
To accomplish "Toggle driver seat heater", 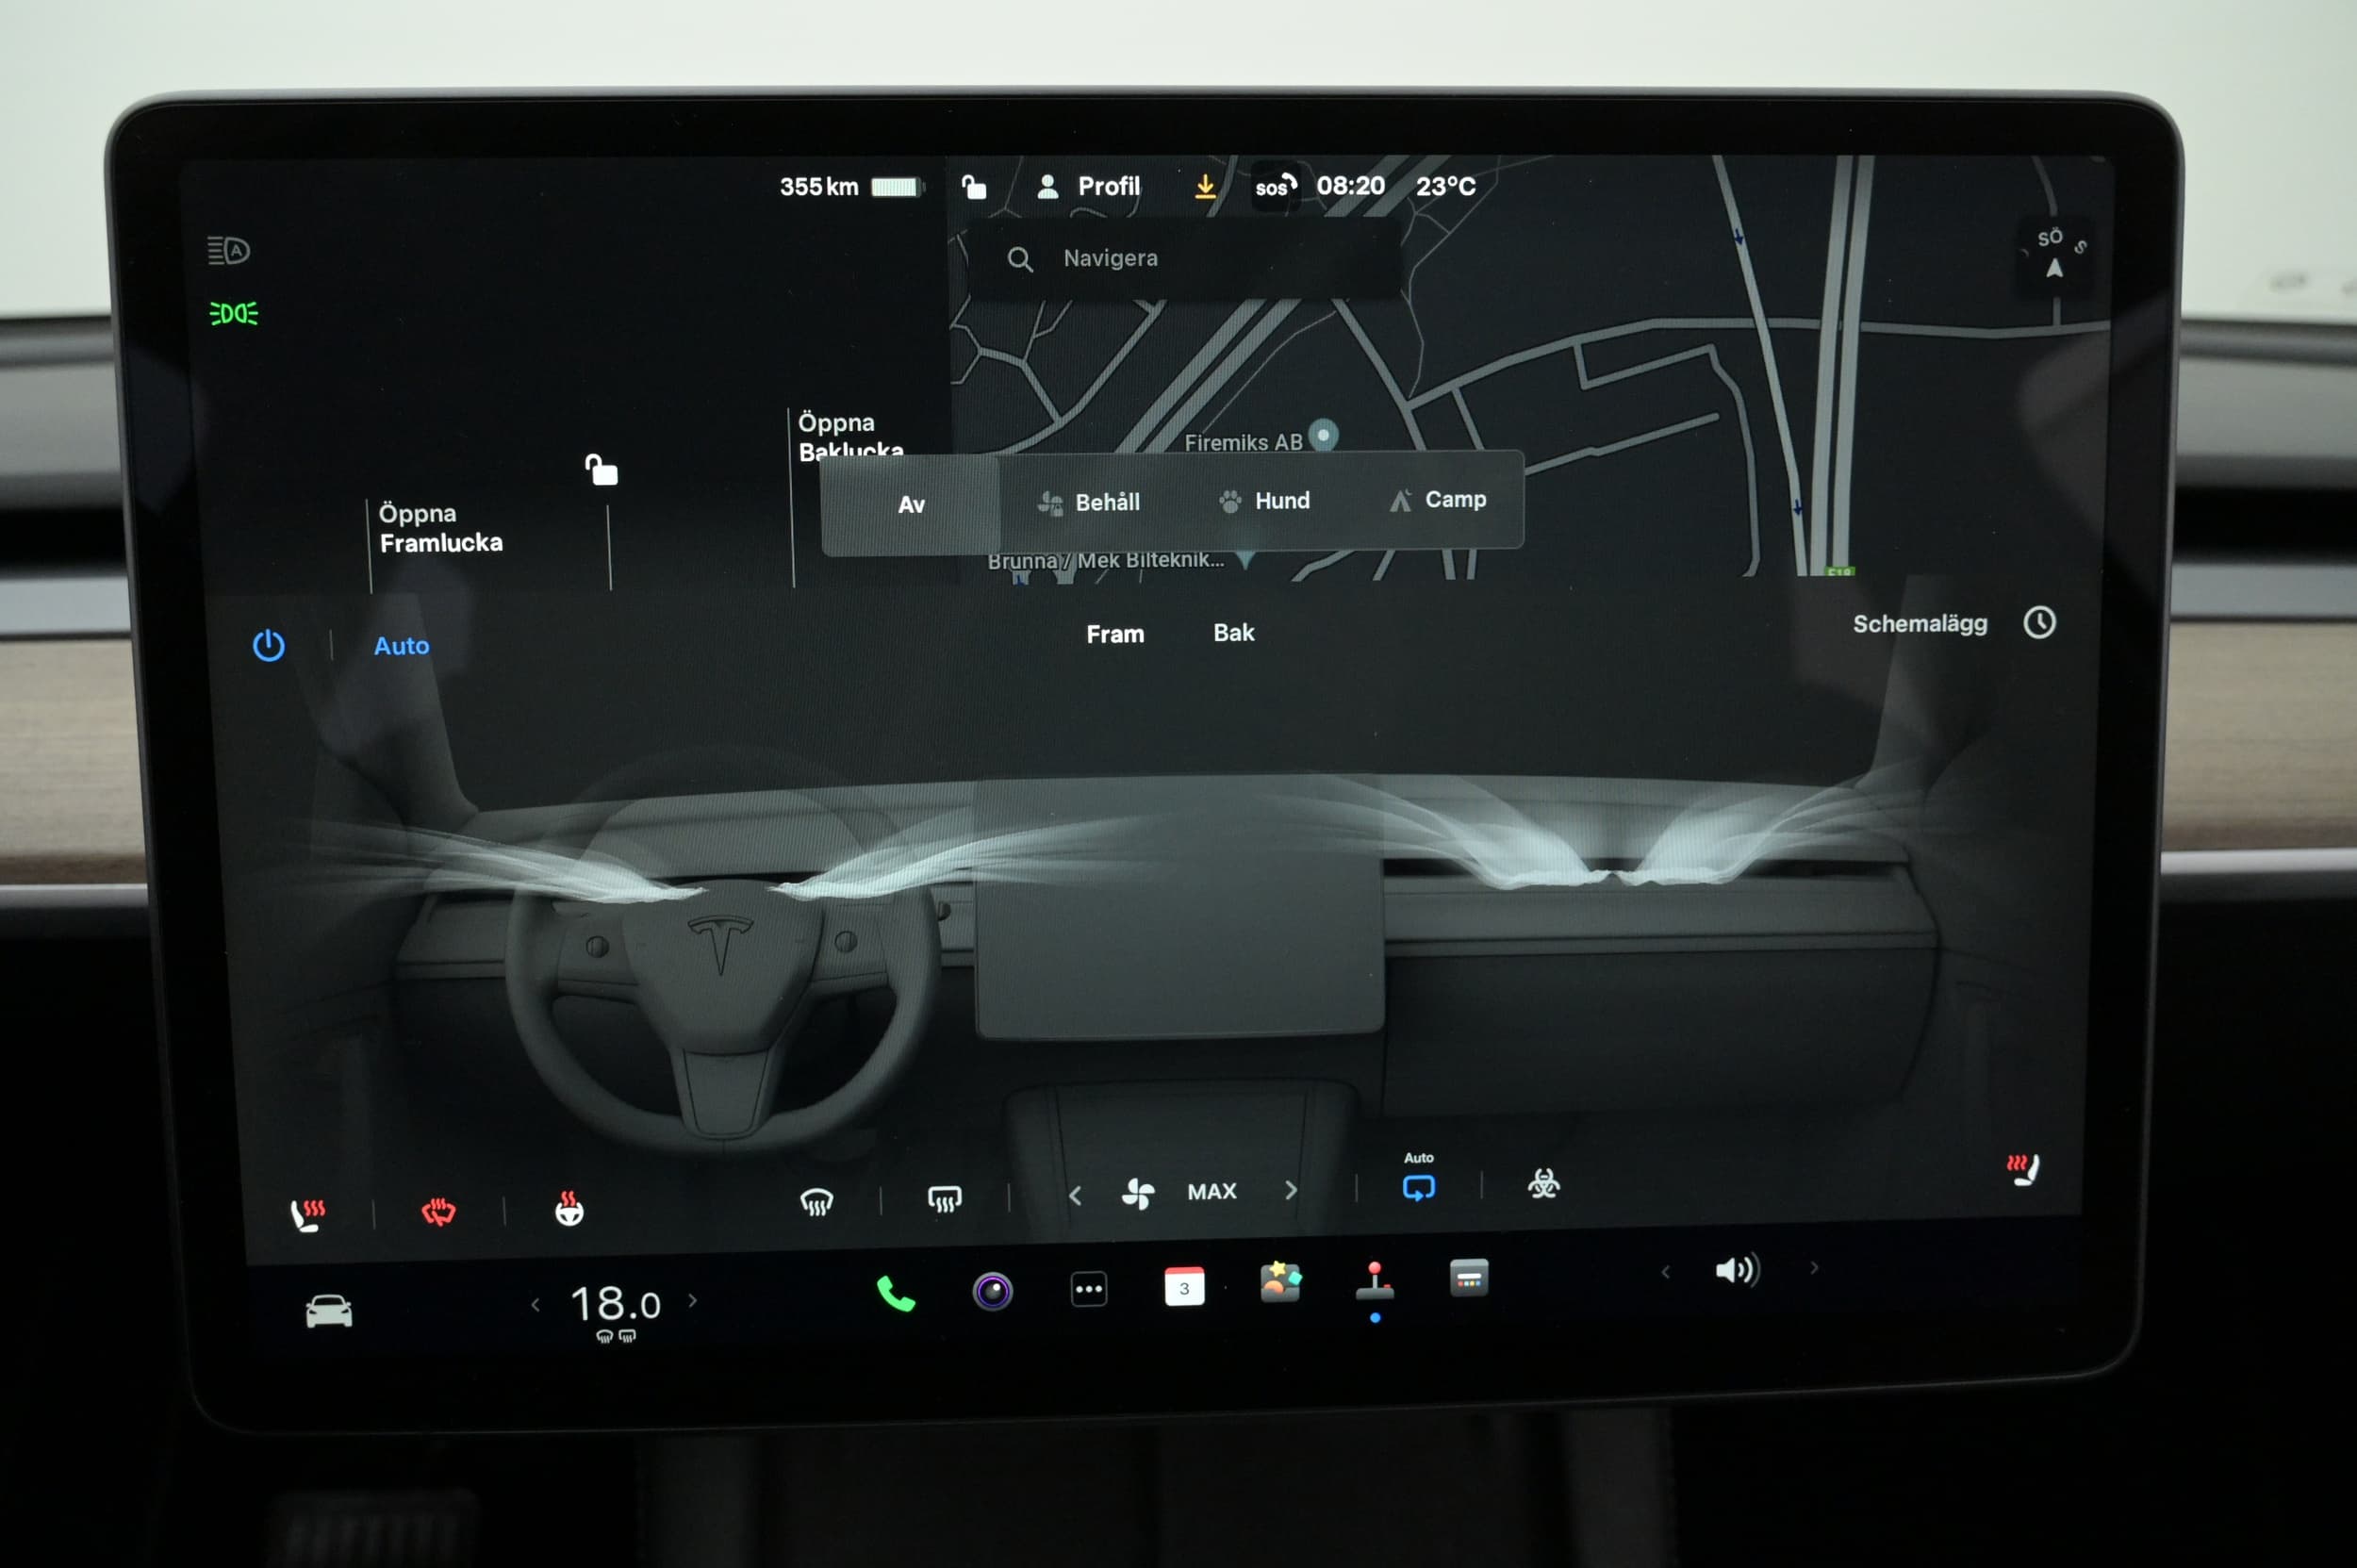I will [x=307, y=1215].
